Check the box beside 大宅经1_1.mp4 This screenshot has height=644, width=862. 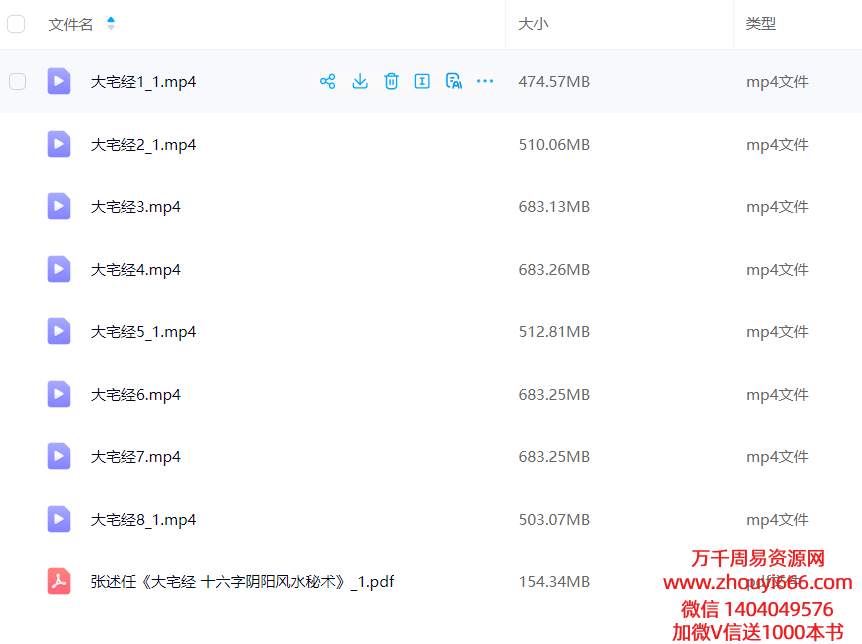18,82
